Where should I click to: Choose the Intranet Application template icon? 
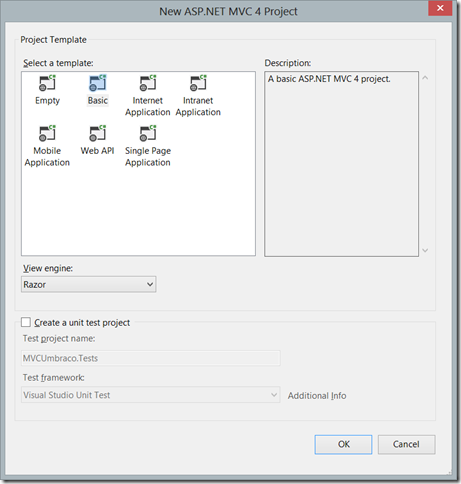198,83
